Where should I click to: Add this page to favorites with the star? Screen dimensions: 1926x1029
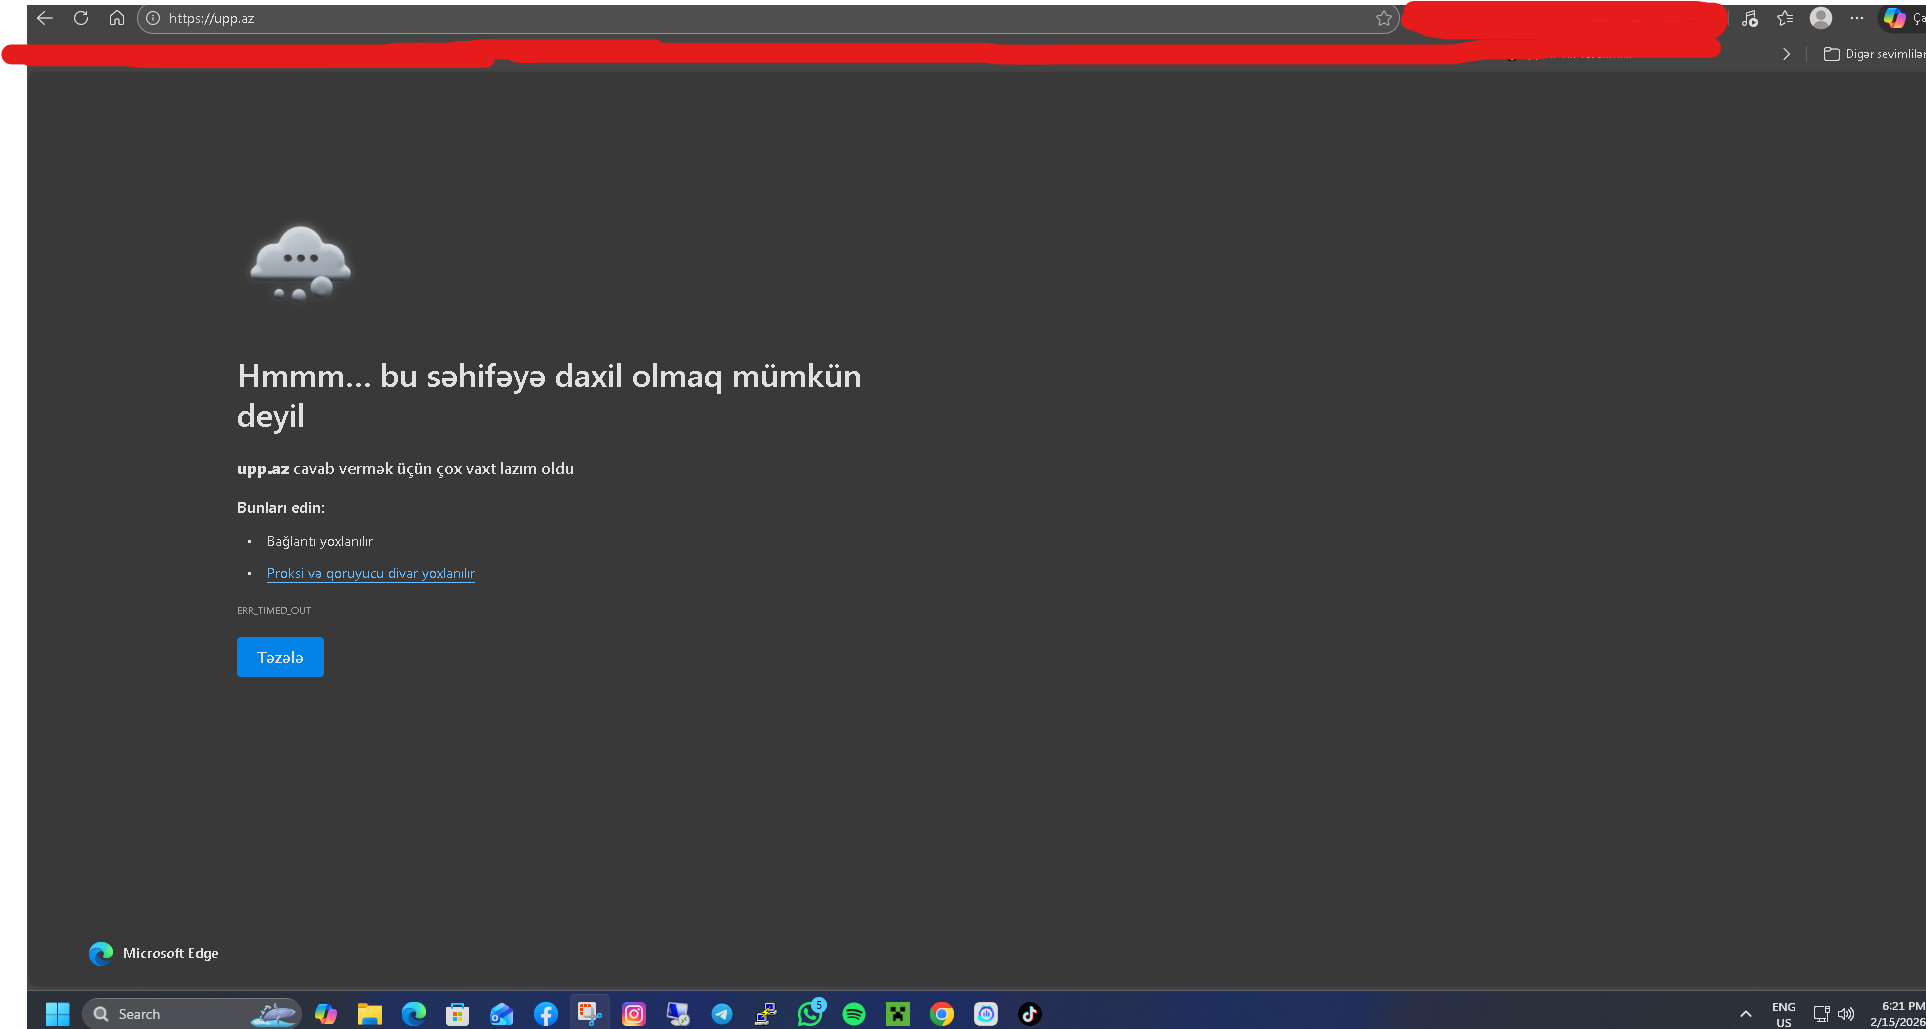click(1383, 18)
